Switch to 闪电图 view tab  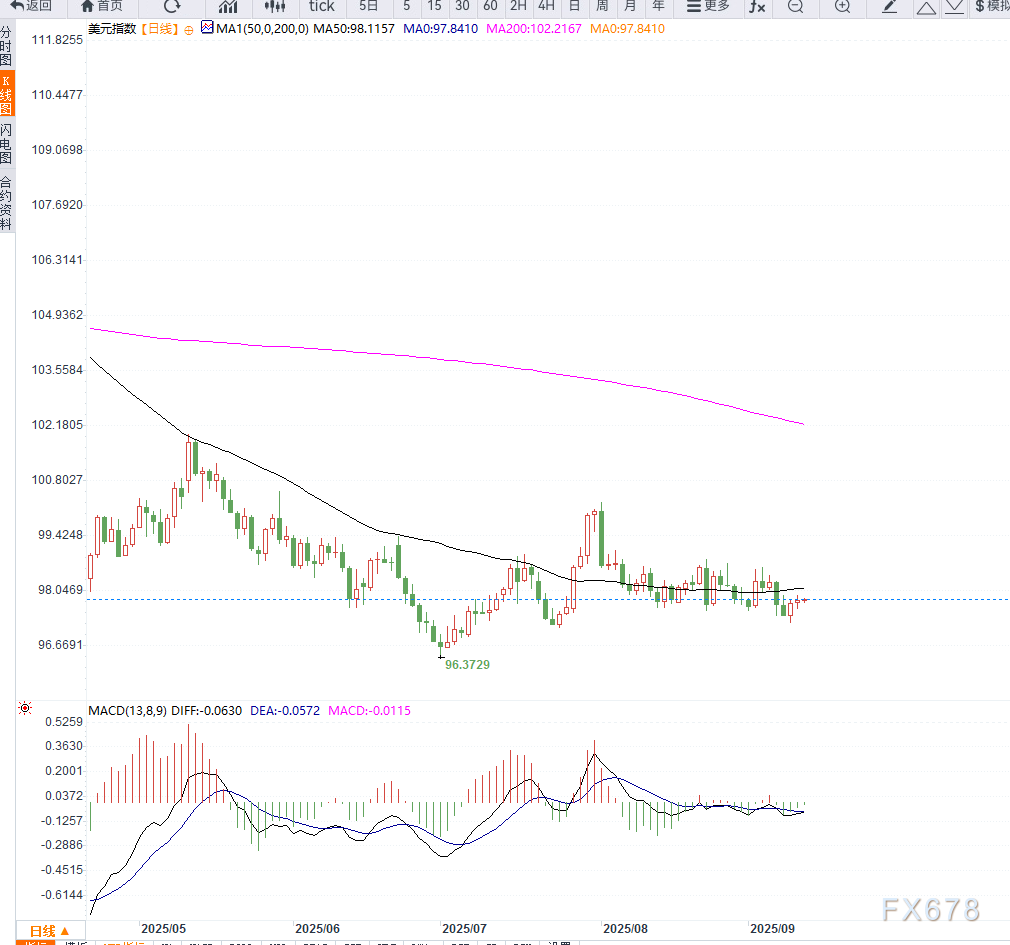tap(7, 144)
